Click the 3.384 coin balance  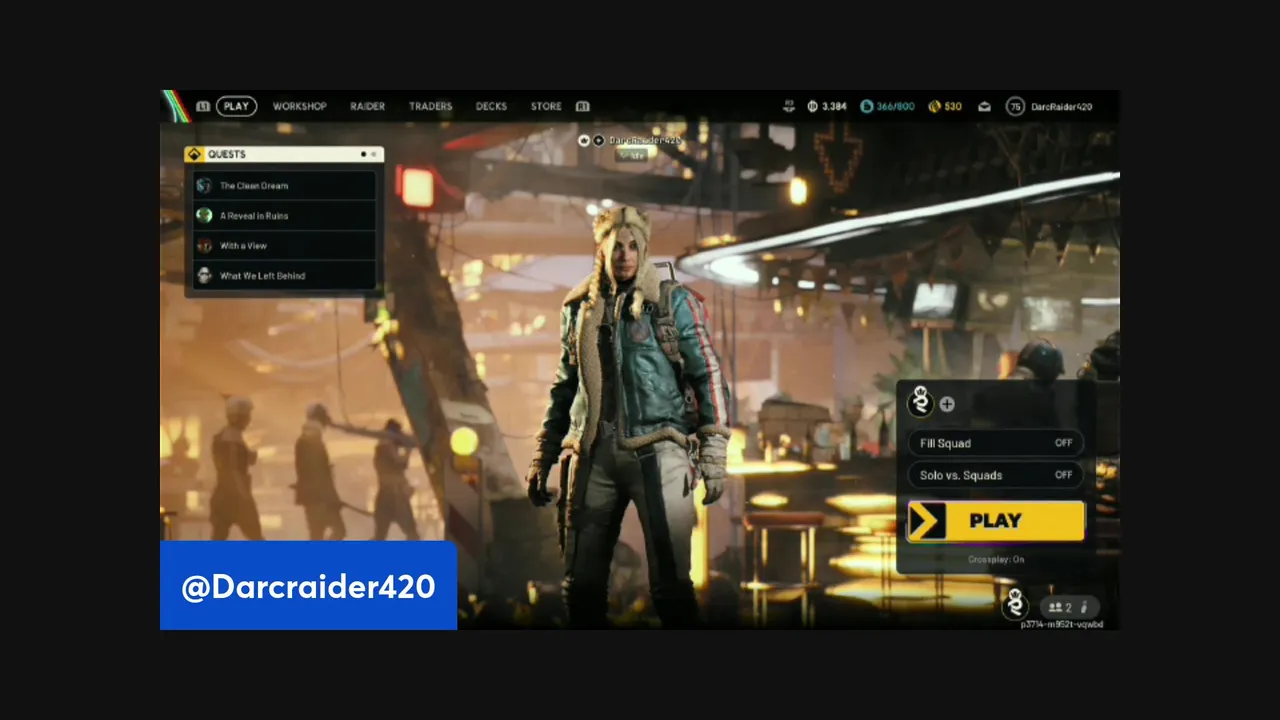834,106
